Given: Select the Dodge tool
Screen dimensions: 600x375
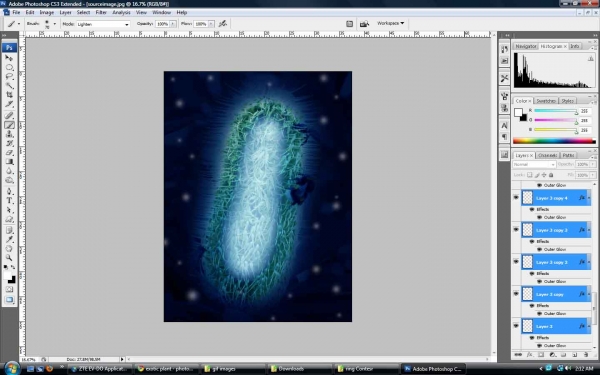Looking at the screenshot, I should pyautogui.click(x=9, y=180).
